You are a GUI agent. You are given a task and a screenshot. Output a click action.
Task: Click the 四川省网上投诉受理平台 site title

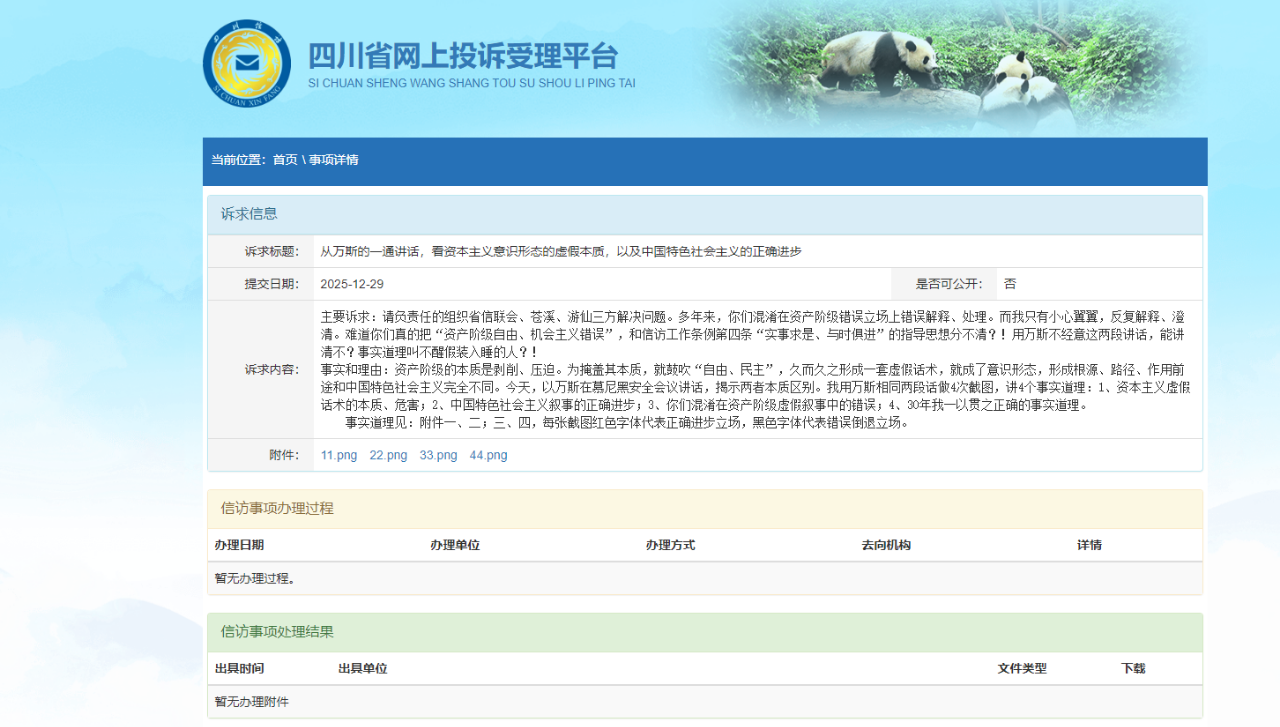coord(463,56)
